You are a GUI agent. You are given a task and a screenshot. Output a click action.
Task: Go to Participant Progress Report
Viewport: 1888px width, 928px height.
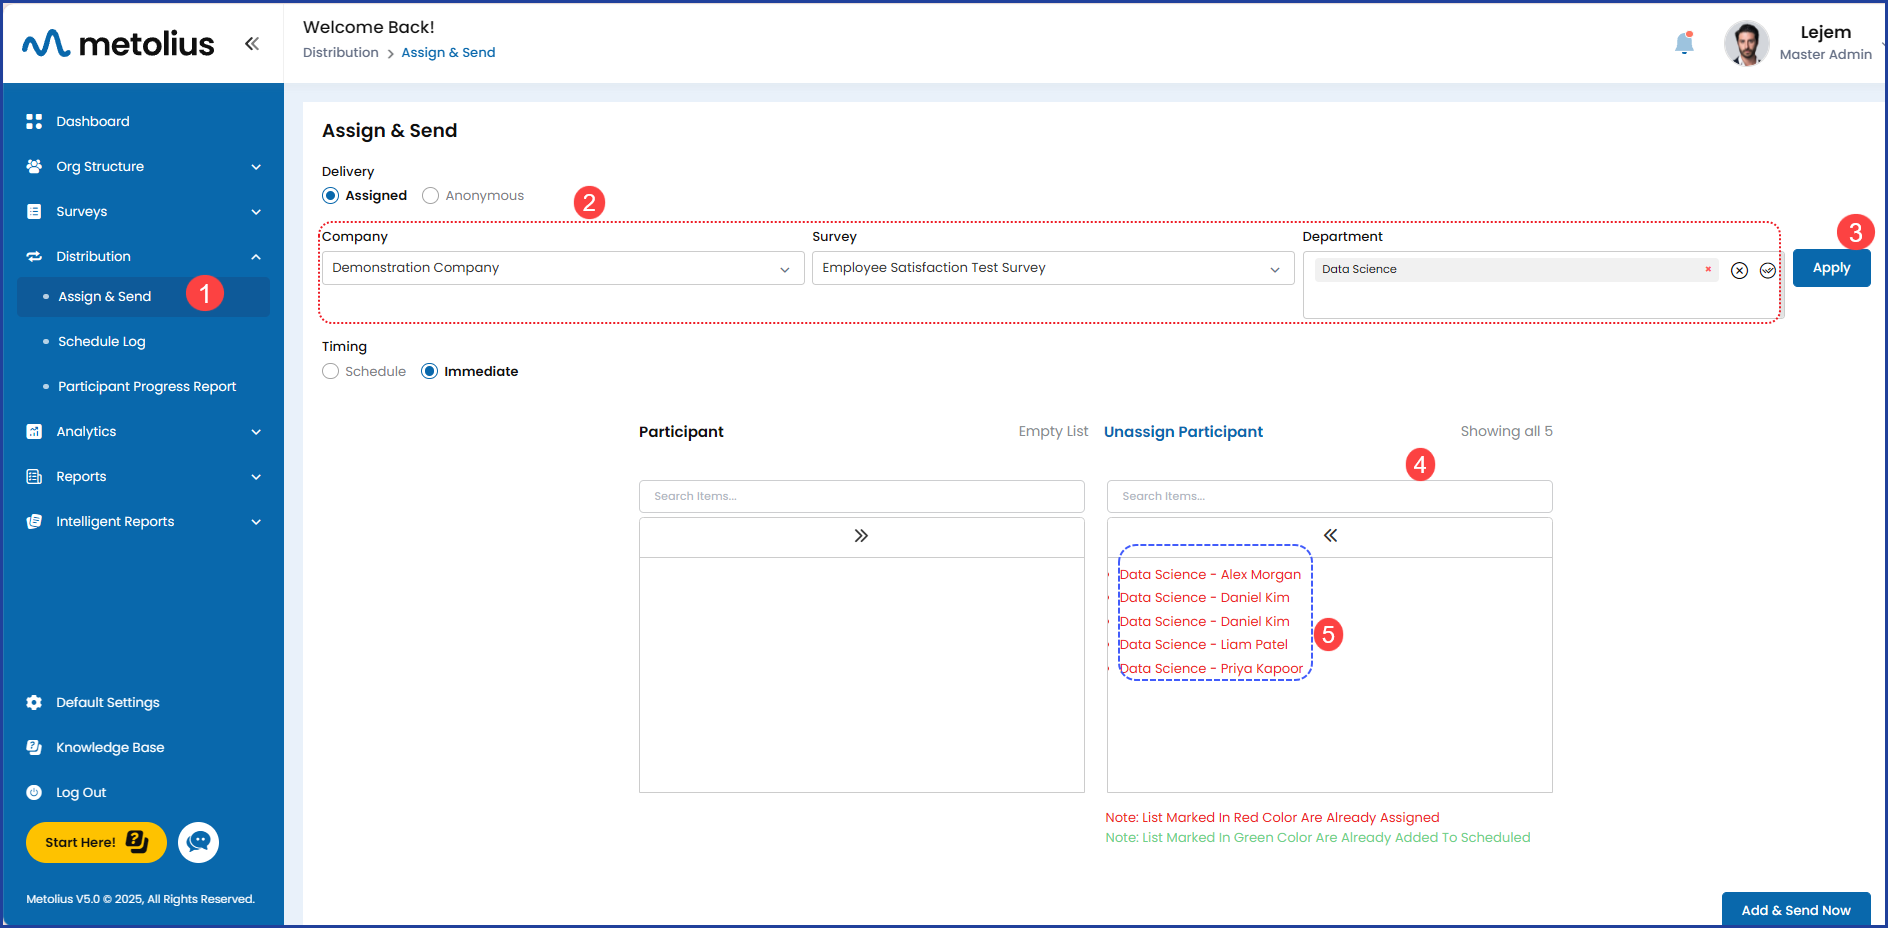[147, 386]
